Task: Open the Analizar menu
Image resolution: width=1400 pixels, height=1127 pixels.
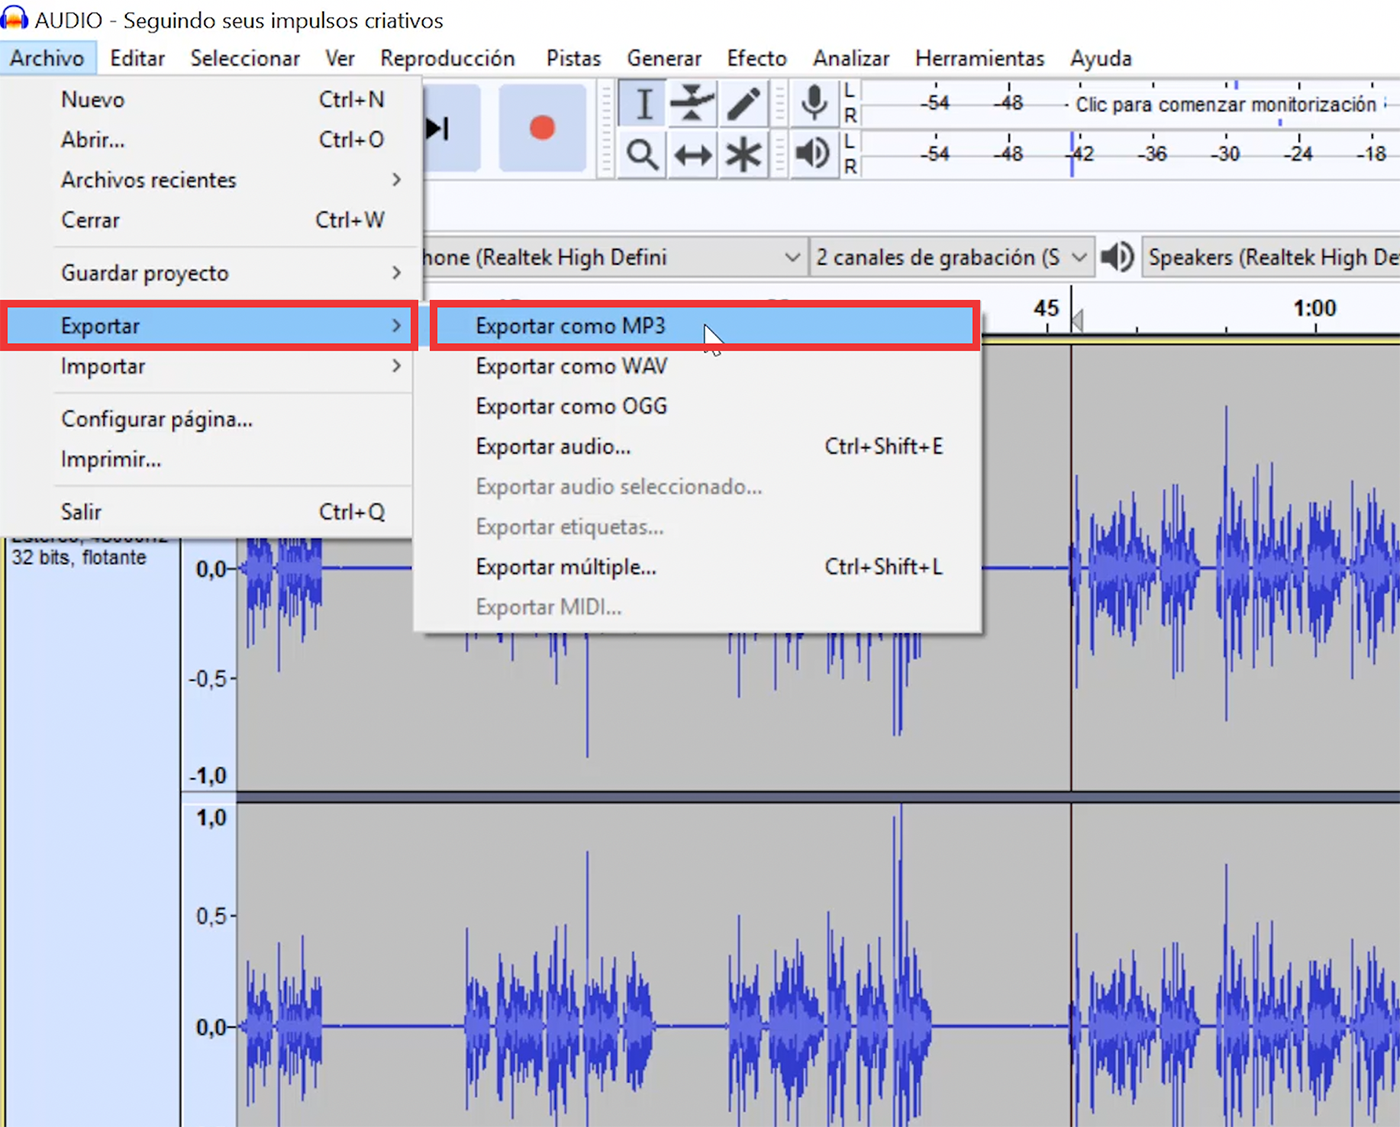Action: [x=851, y=58]
